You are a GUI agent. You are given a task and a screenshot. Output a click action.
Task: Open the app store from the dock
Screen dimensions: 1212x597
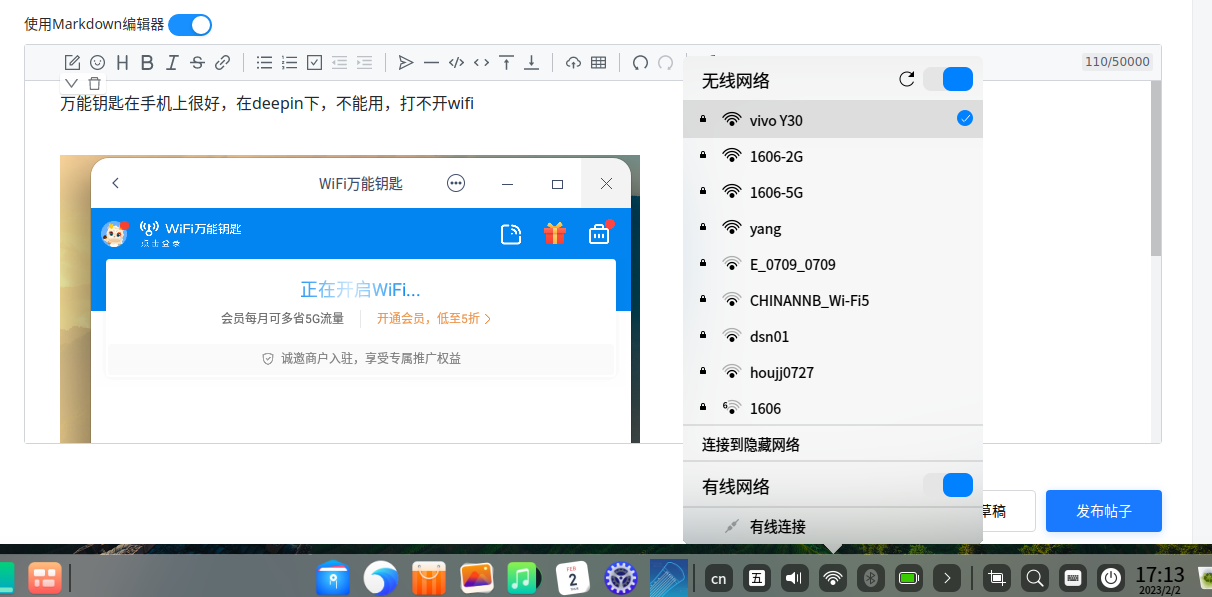tap(428, 577)
